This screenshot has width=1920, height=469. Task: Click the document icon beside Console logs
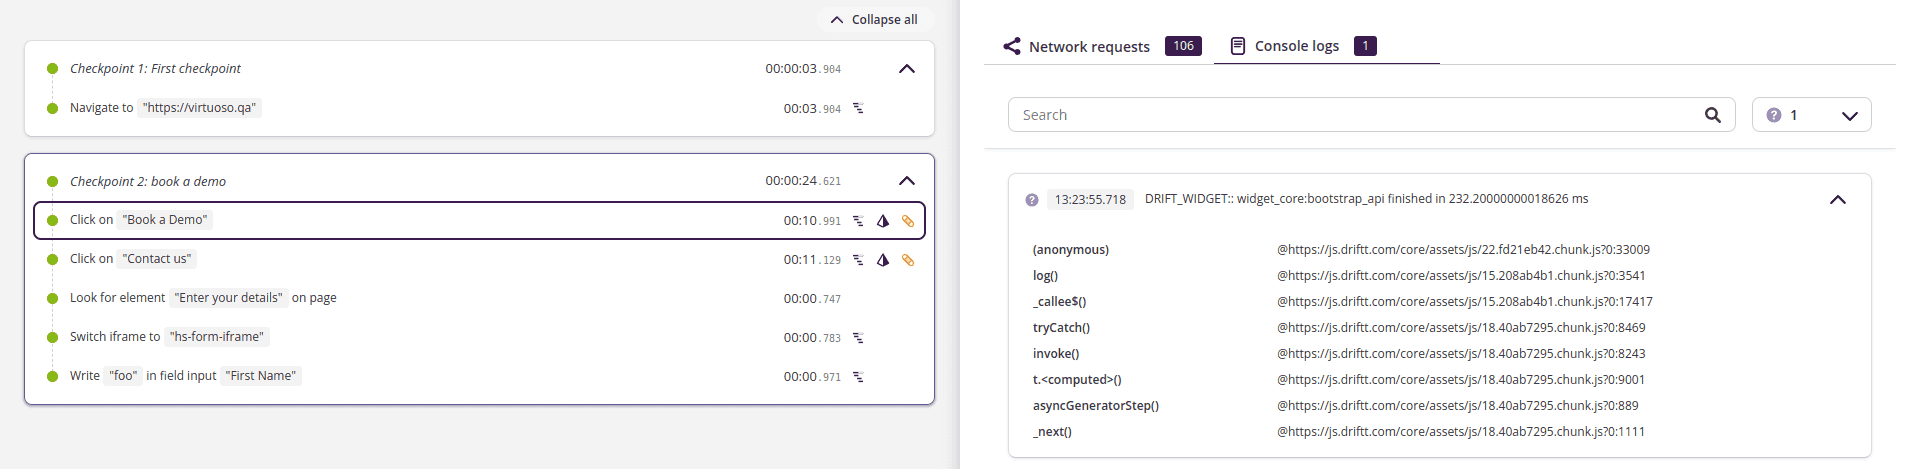pos(1238,46)
